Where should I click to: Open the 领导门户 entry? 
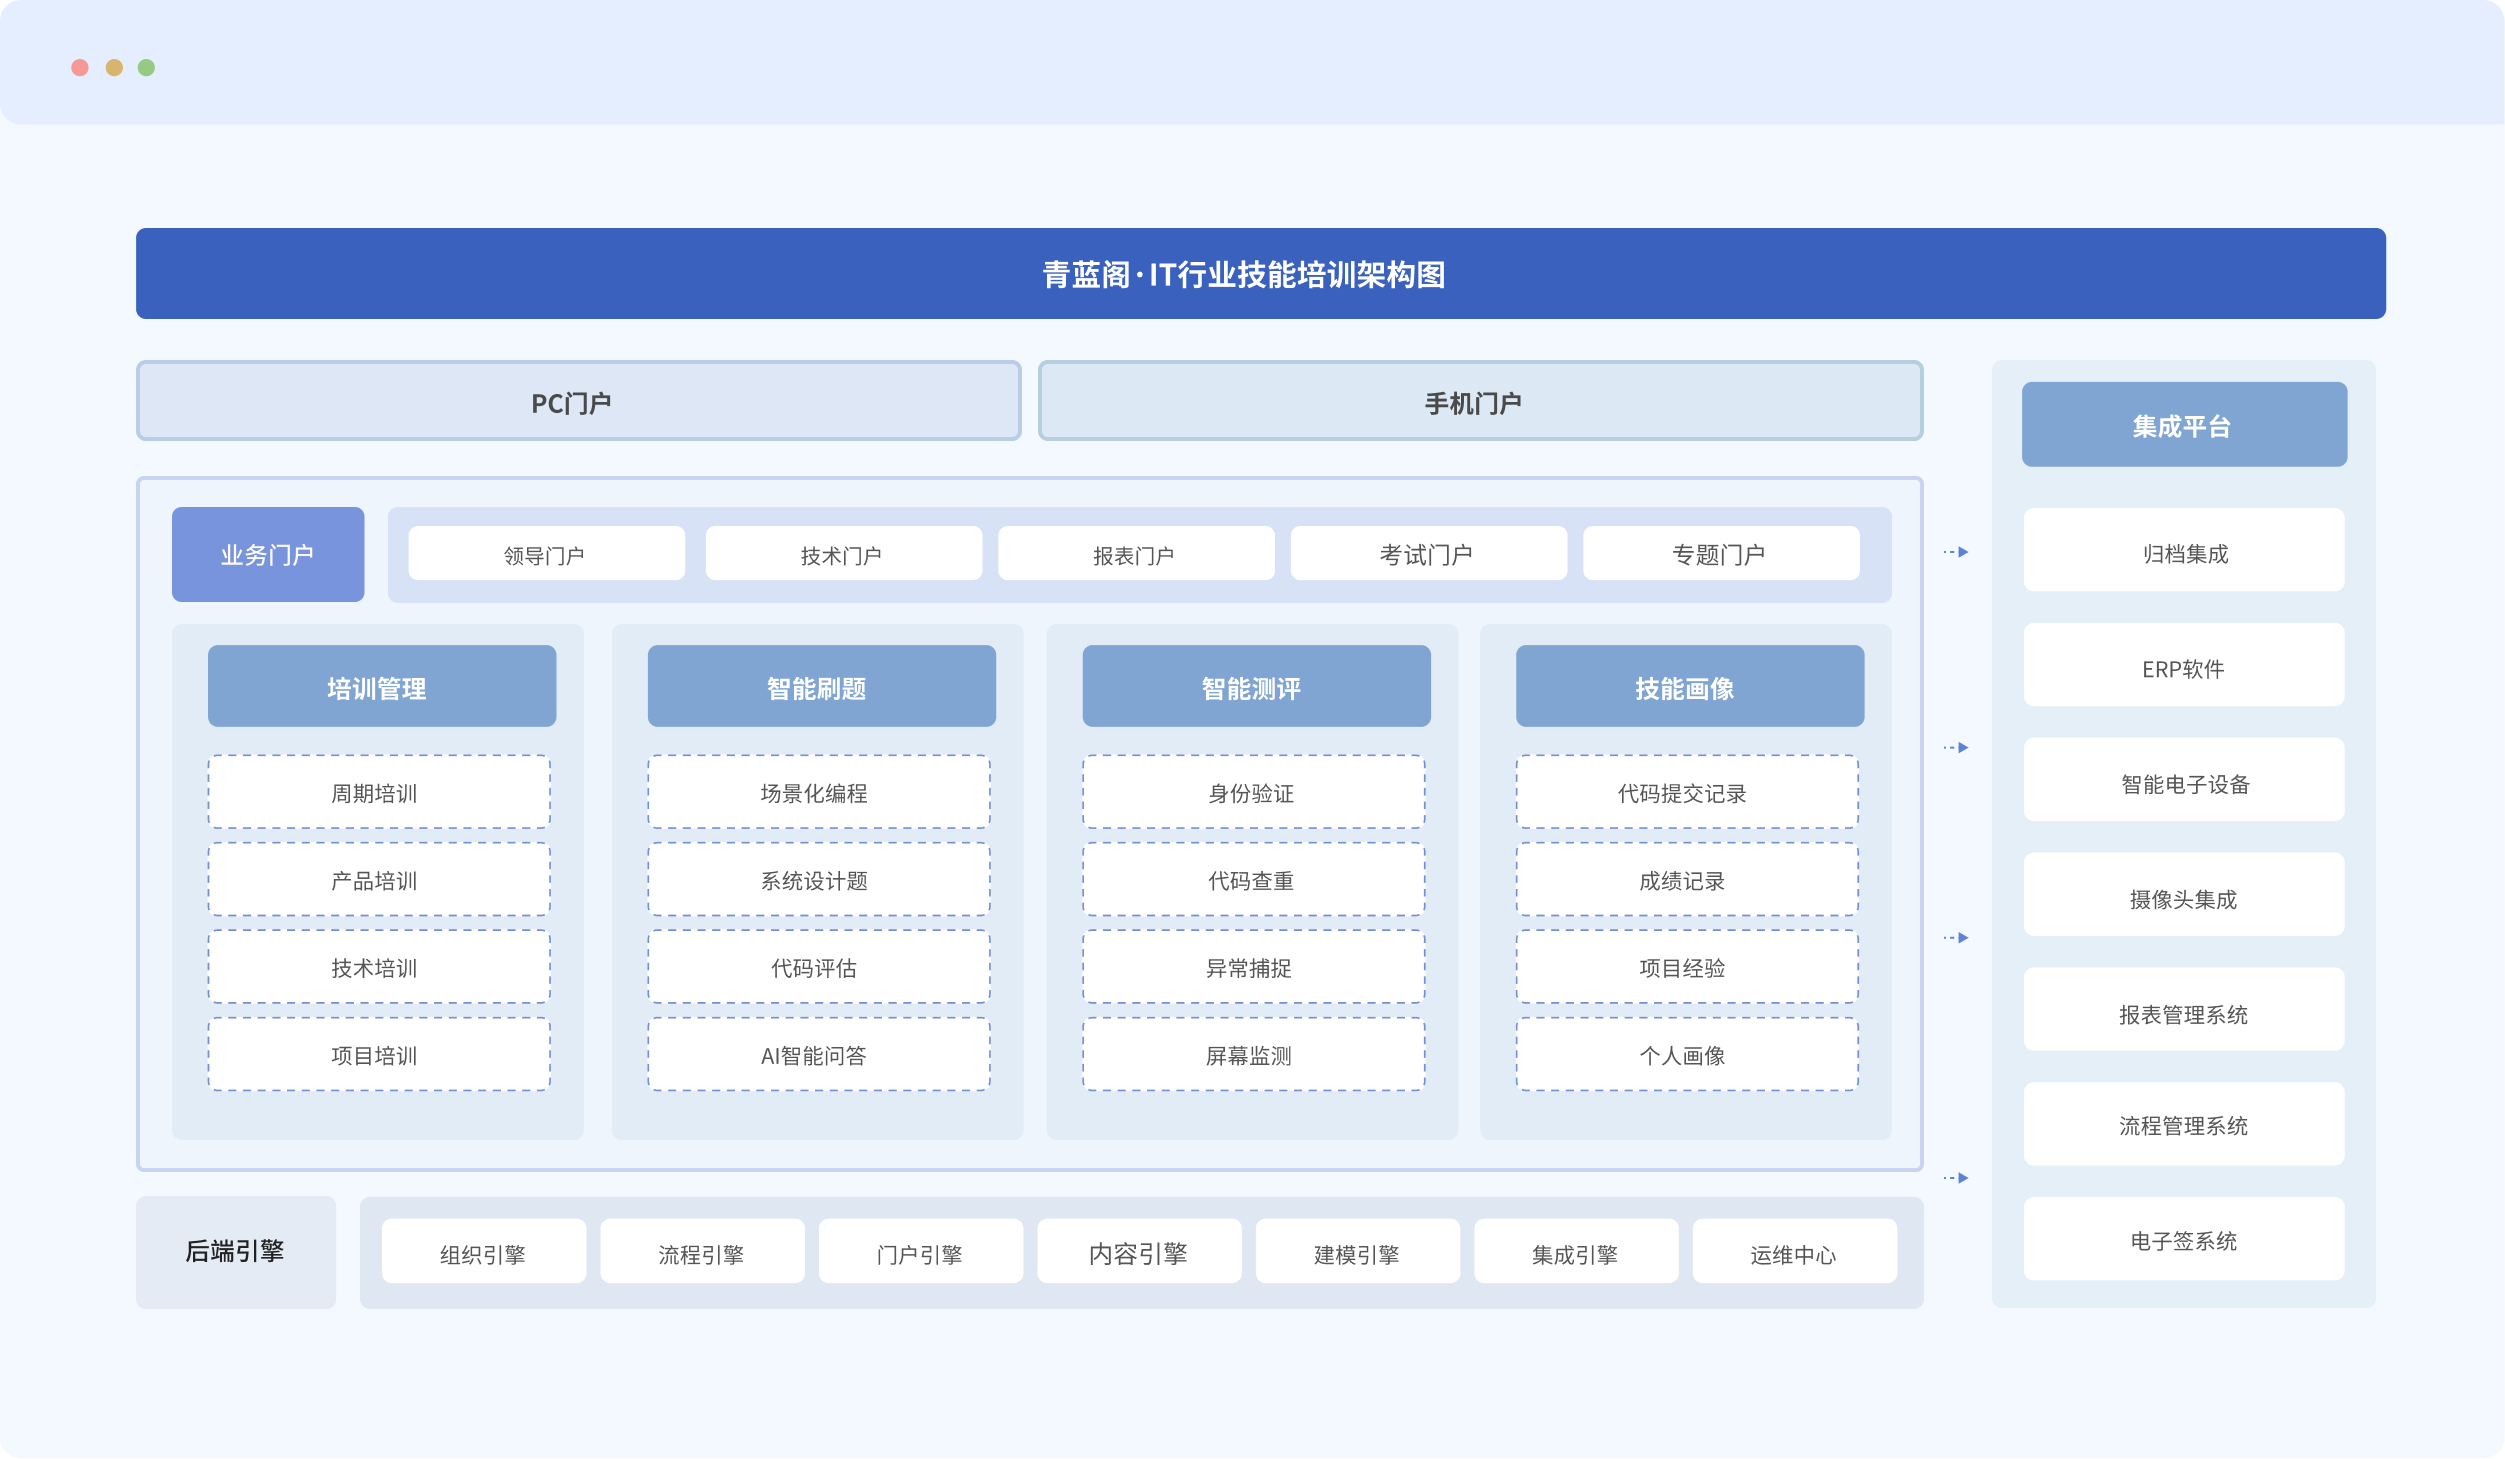point(546,554)
